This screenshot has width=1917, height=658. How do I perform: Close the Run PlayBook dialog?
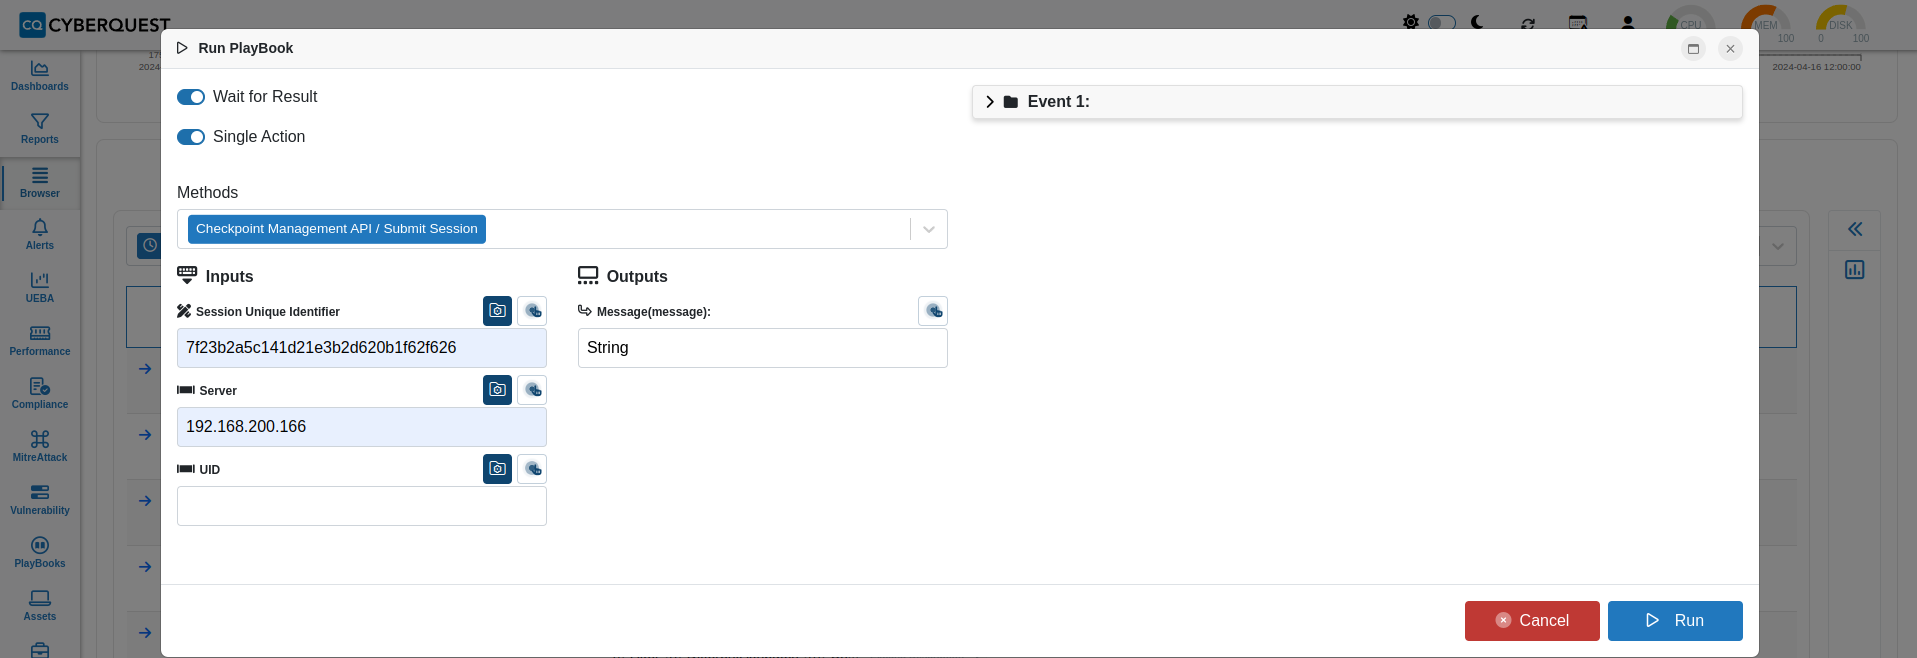tap(1730, 49)
